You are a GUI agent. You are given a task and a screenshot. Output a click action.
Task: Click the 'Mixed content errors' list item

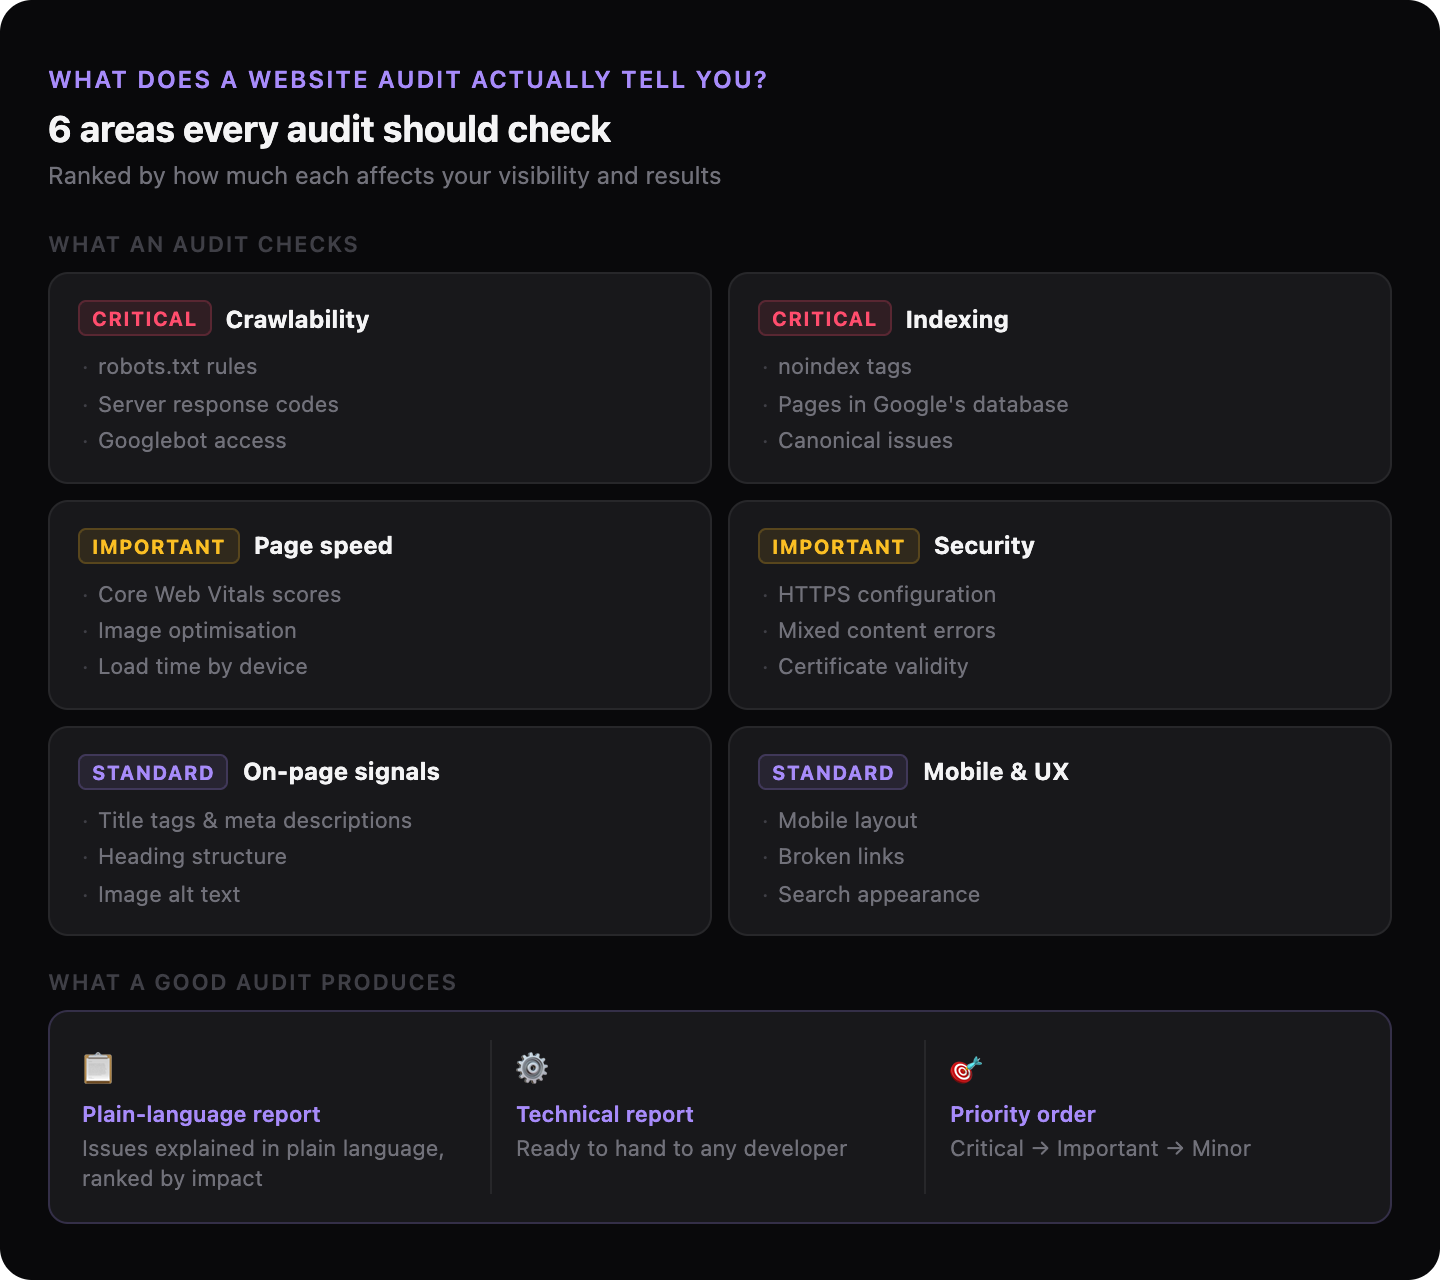coord(887,631)
